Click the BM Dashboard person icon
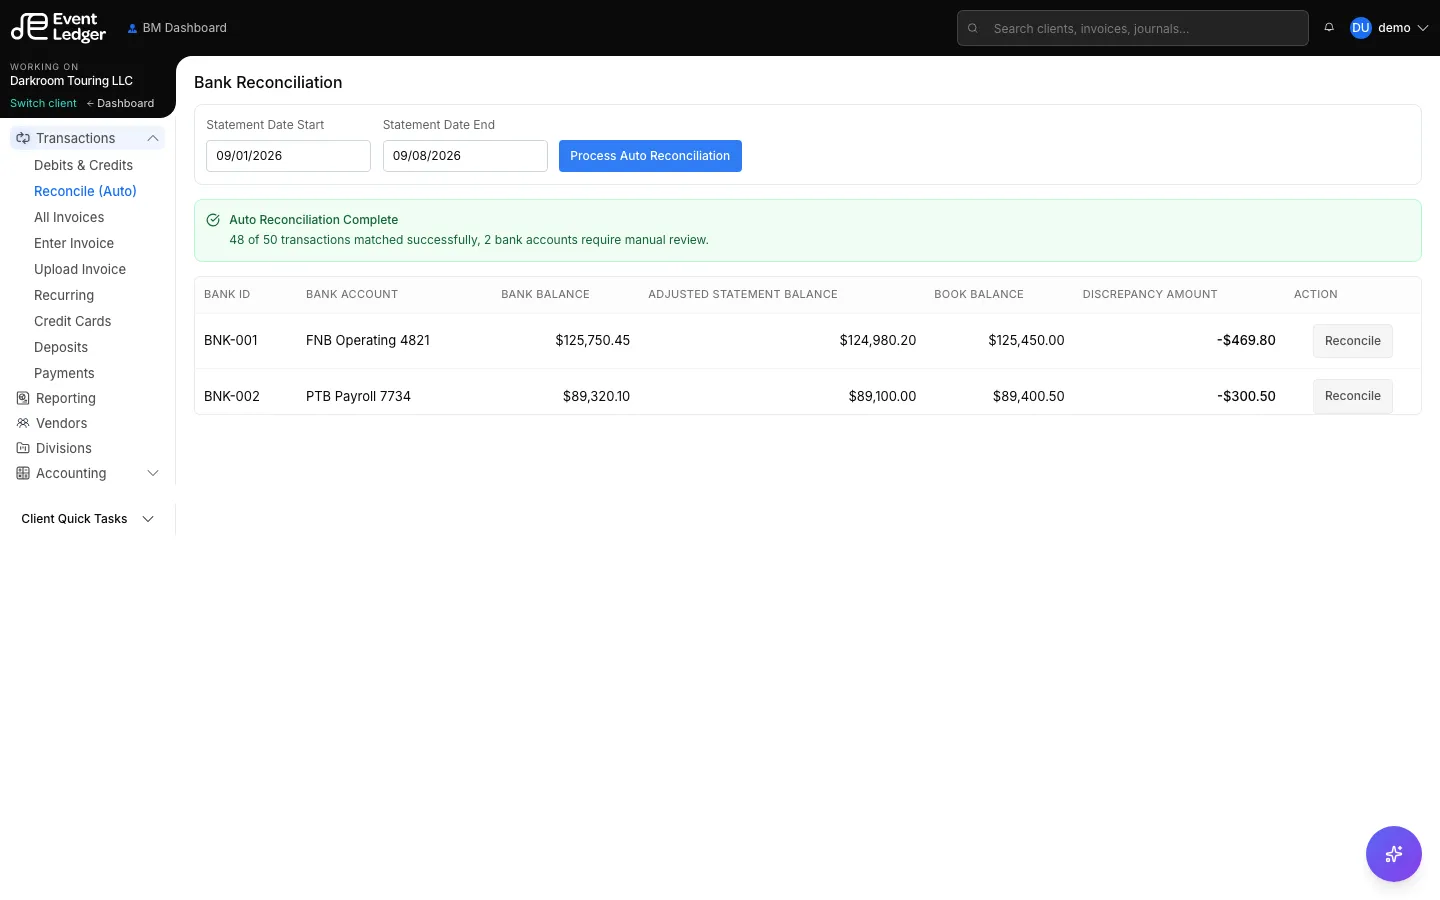This screenshot has height=900, width=1440. [x=132, y=28]
